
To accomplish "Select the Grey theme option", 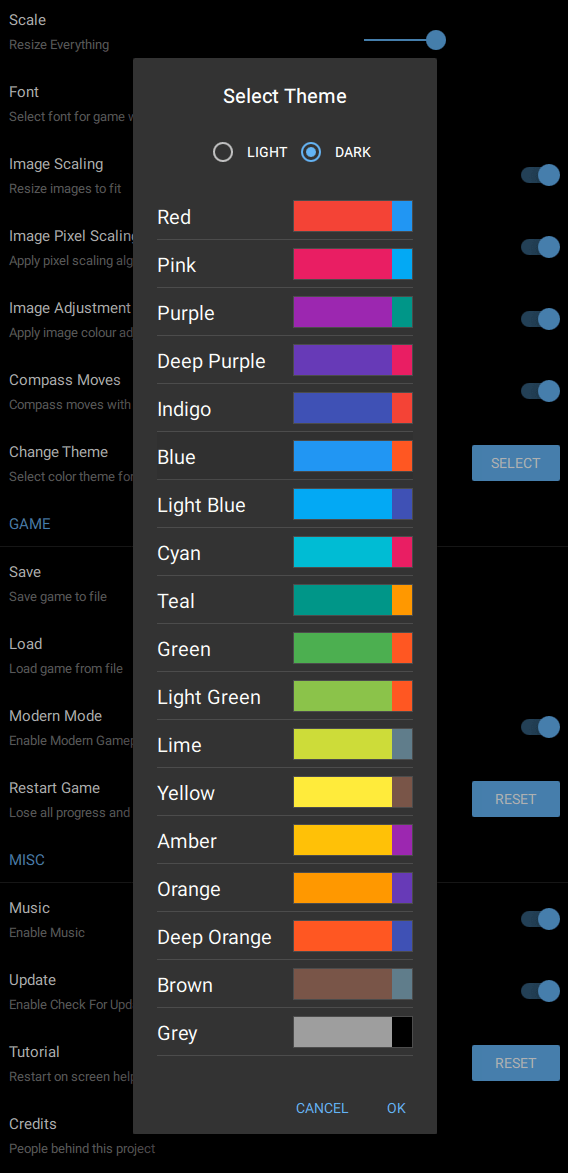I will [x=284, y=1032].
